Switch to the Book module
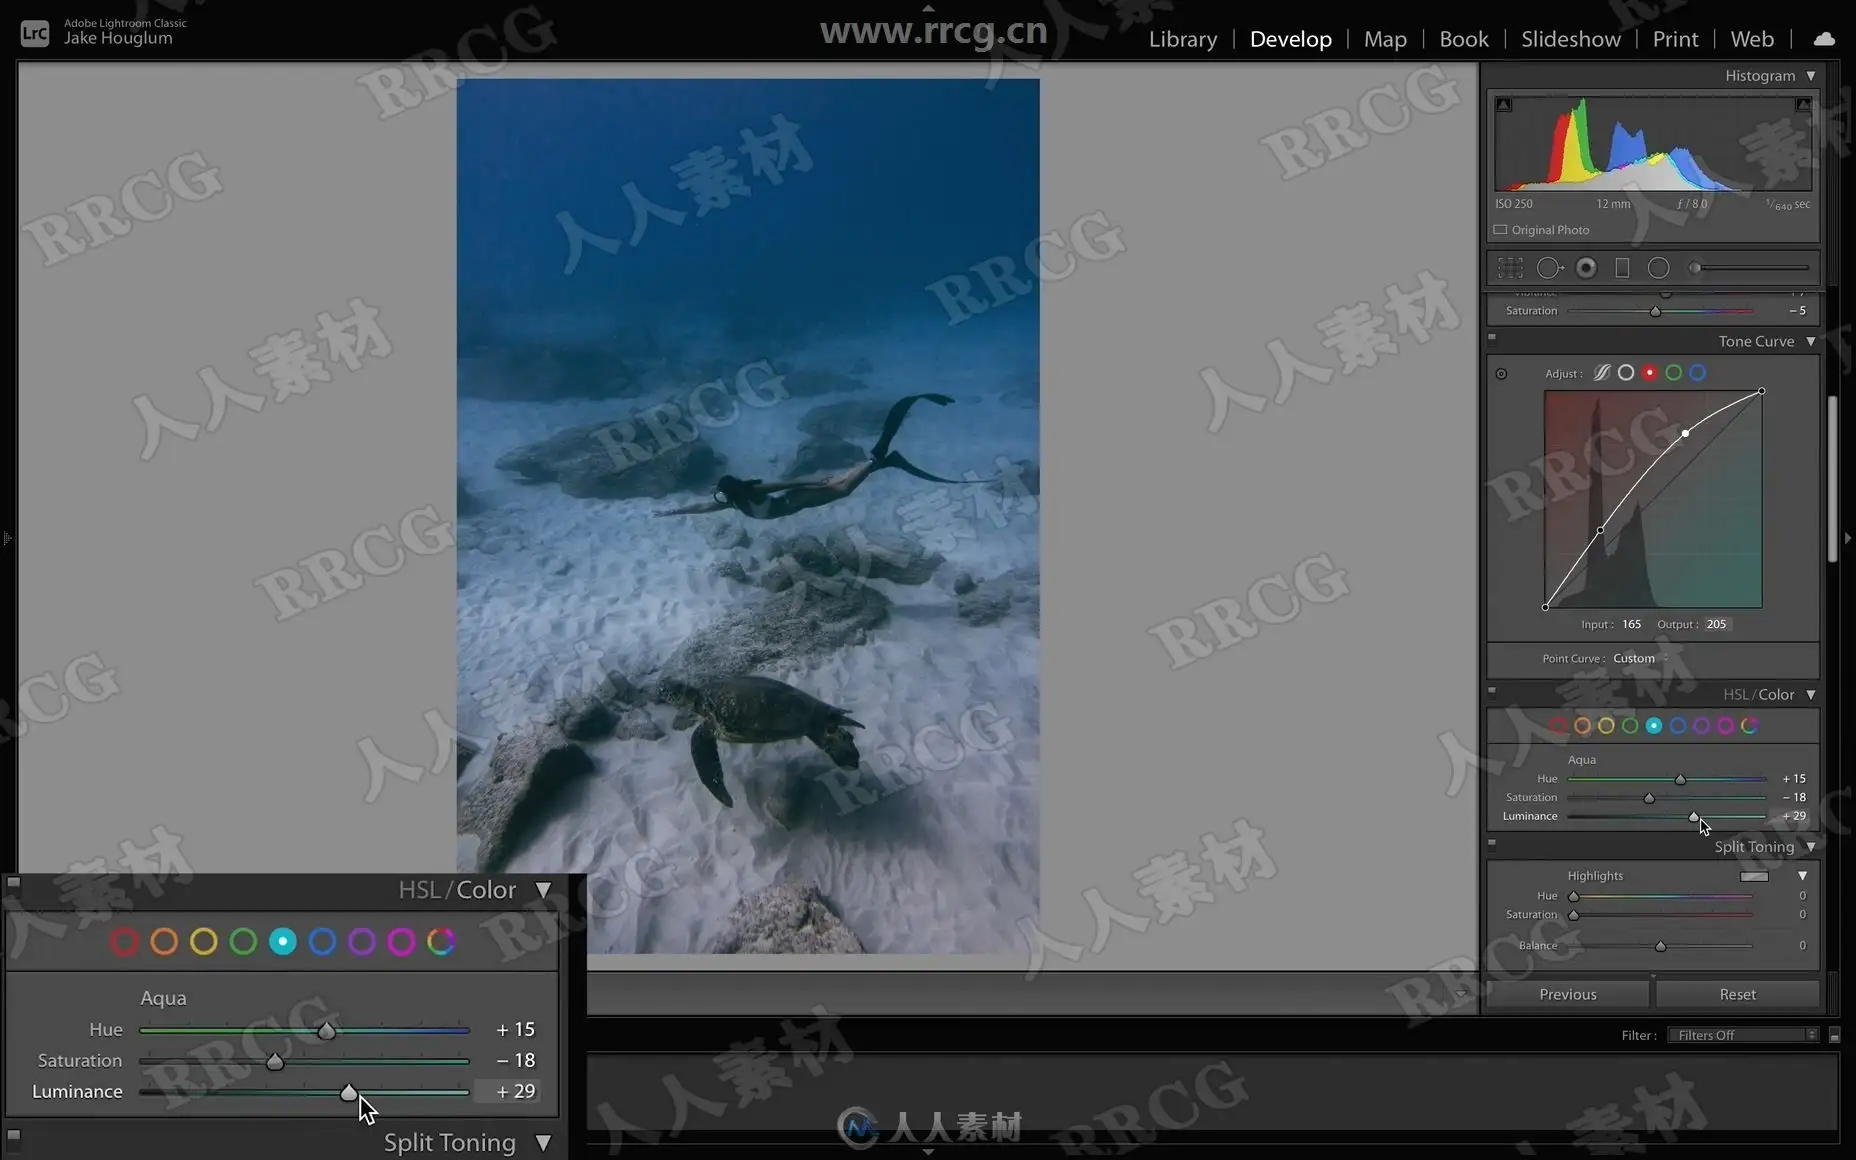The height and width of the screenshot is (1160, 1856). [1464, 39]
